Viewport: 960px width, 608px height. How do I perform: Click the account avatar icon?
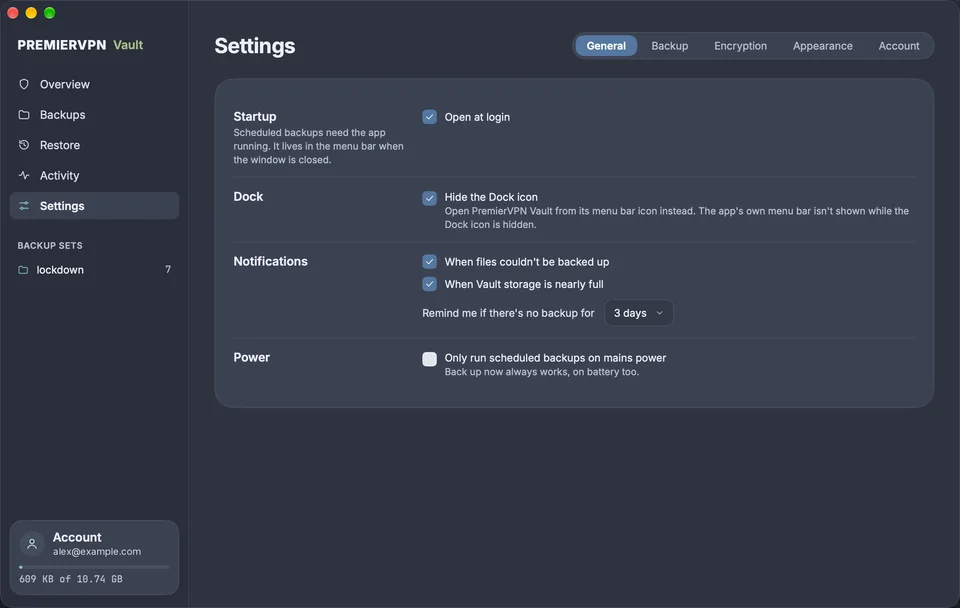pos(32,544)
